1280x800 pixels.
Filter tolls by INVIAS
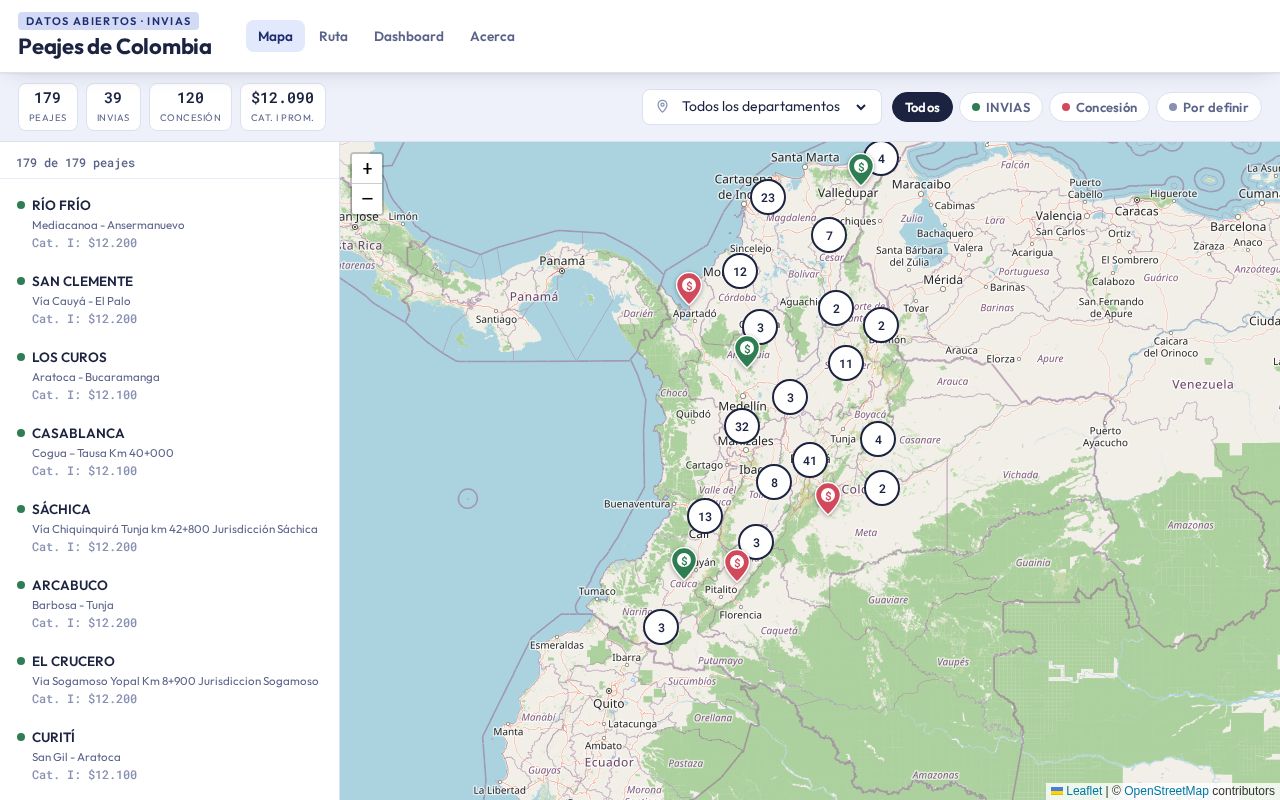(1001, 107)
